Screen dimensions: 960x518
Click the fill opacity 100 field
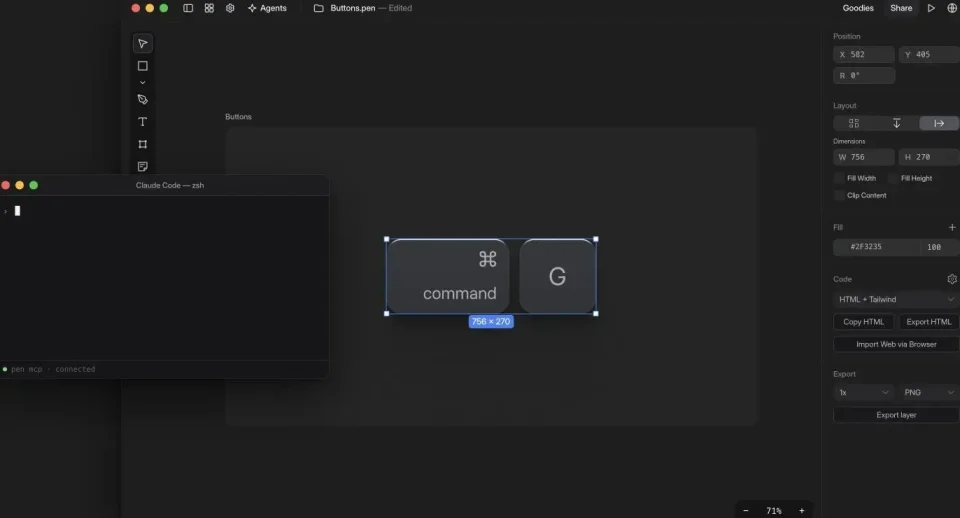coord(939,247)
